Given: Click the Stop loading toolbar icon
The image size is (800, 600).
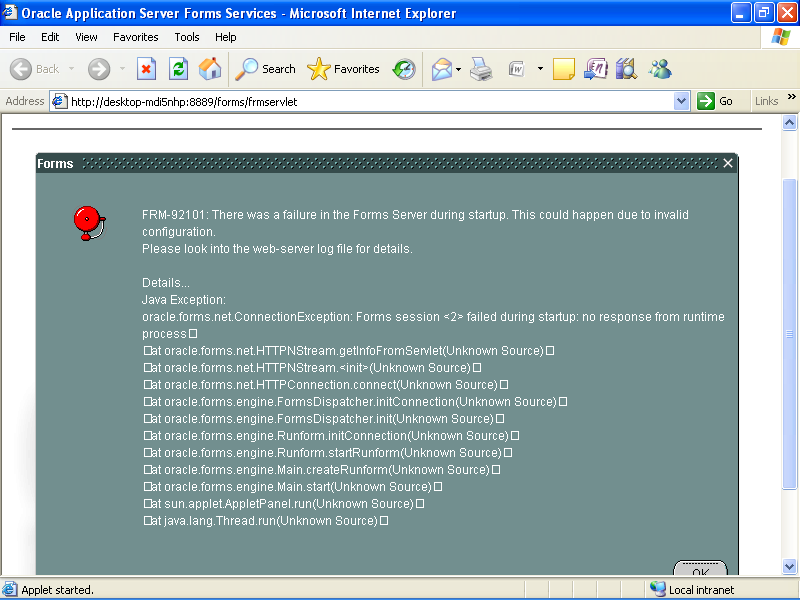Looking at the screenshot, I should tap(146, 69).
